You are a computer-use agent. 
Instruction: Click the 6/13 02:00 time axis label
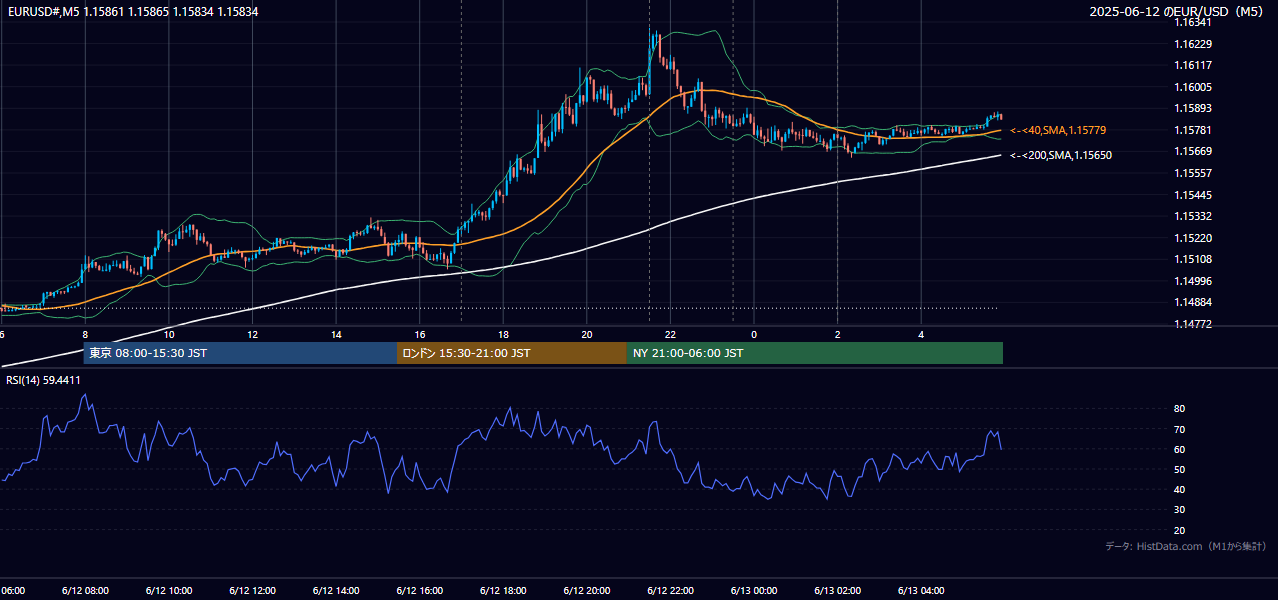click(x=837, y=591)
